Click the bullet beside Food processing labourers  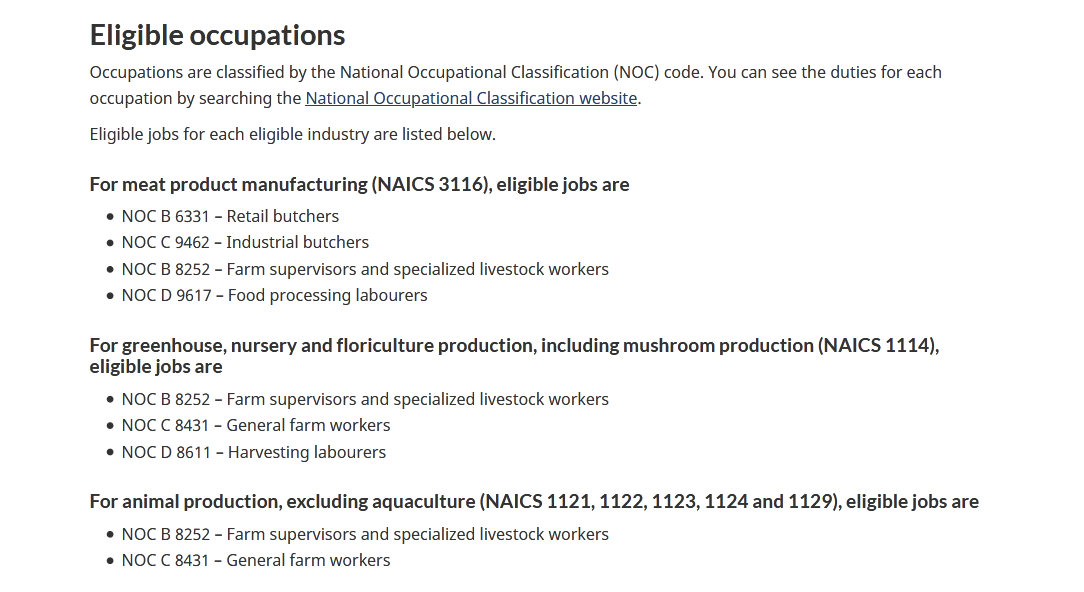(x=110, y=296)
